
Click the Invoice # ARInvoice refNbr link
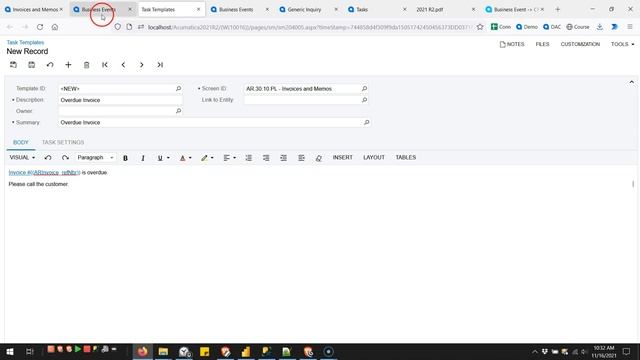(44, 173)
